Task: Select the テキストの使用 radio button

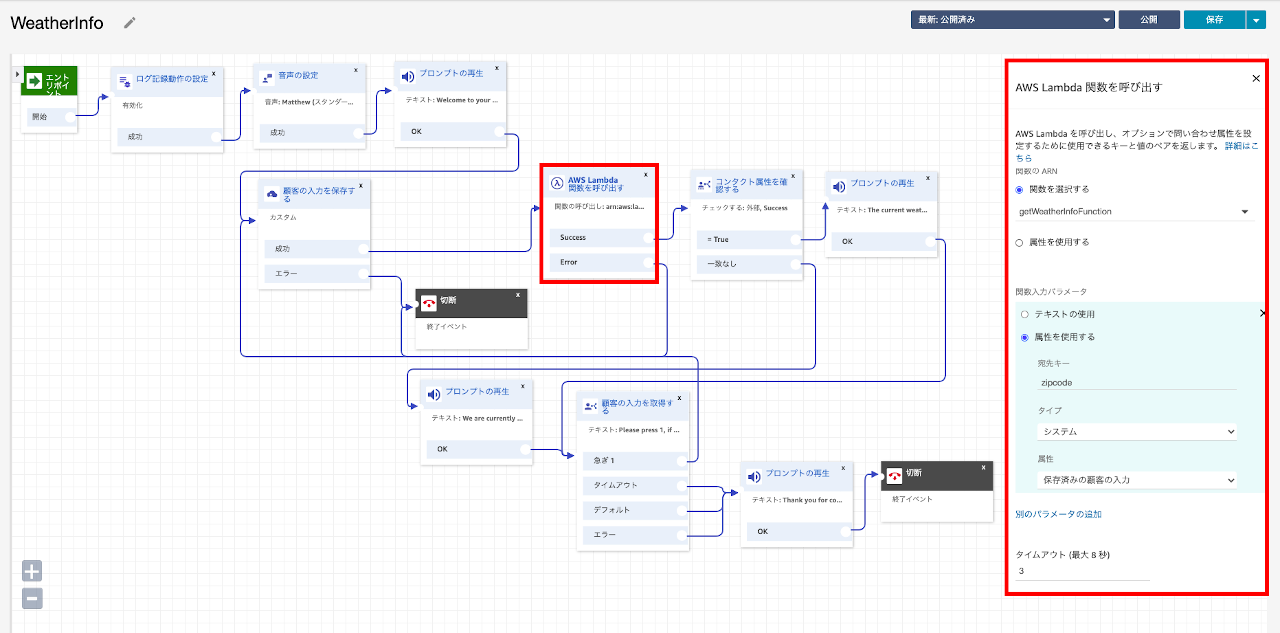Action: coord(1025,314)
